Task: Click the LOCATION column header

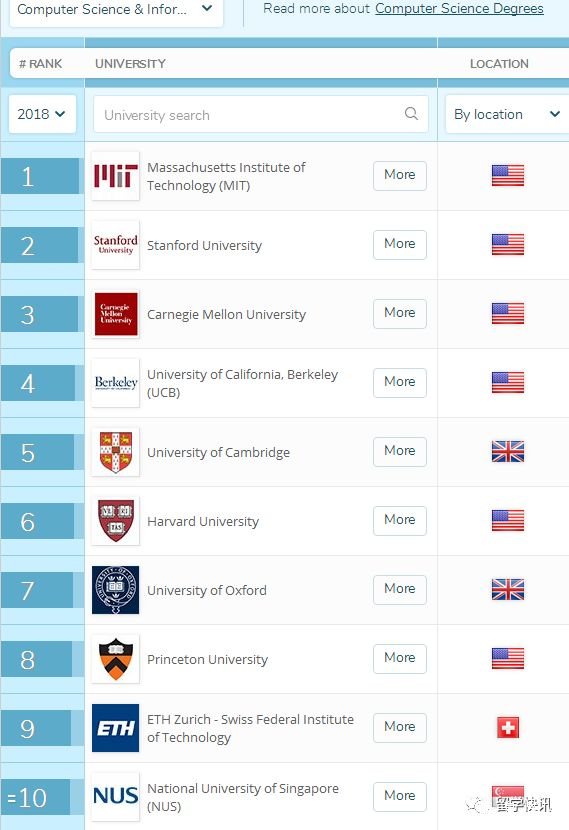Action: (x=499, y=64)
